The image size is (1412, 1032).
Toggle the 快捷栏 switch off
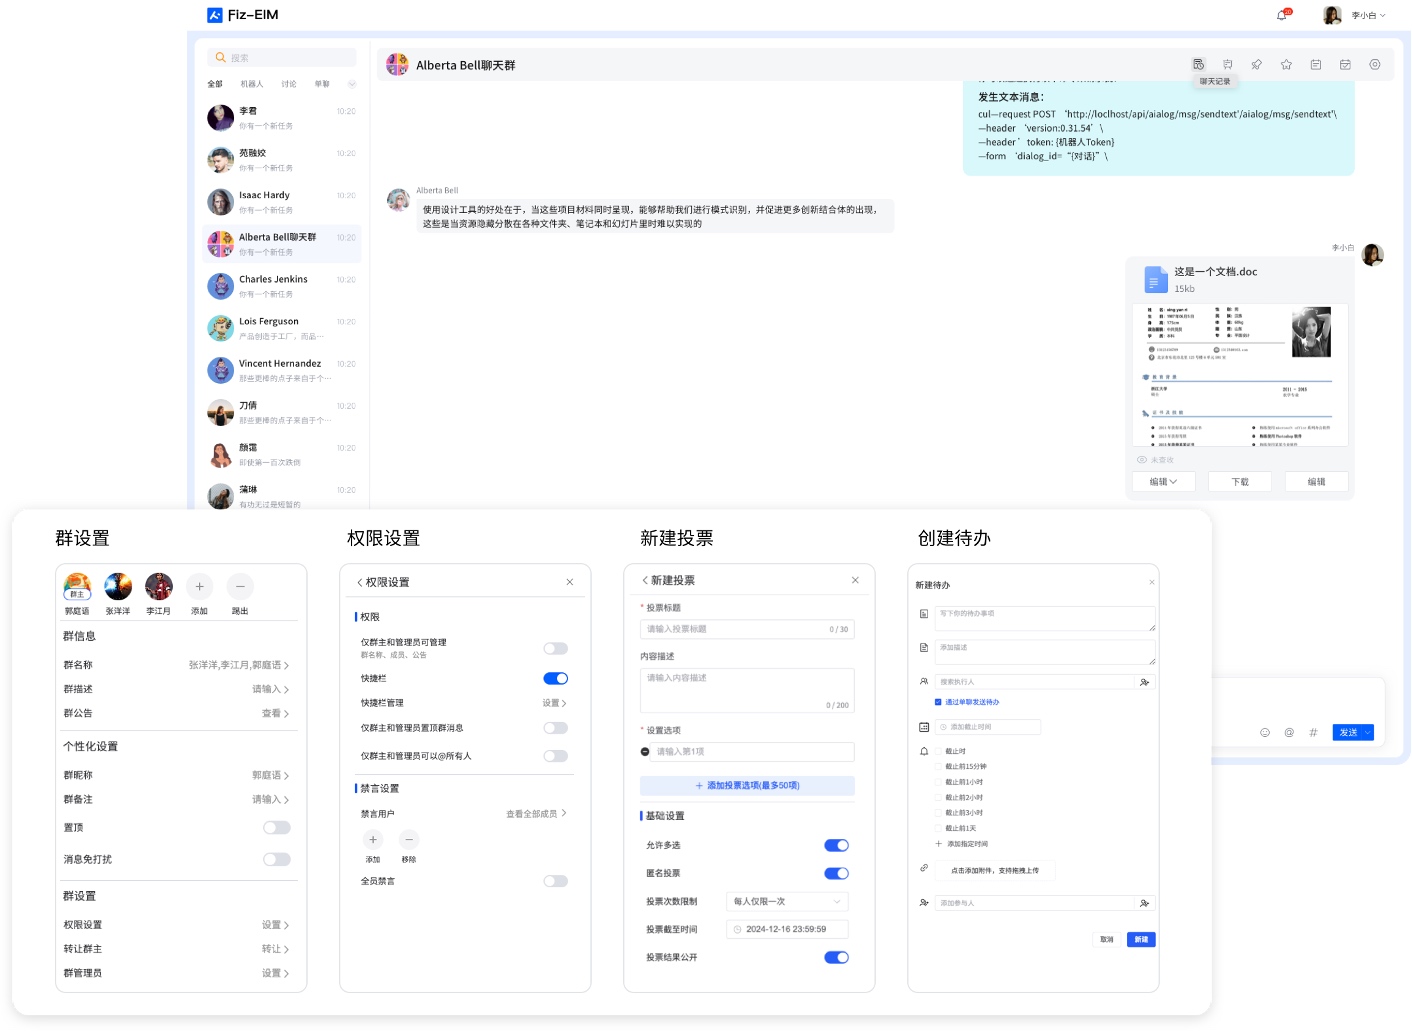point(556,679)
